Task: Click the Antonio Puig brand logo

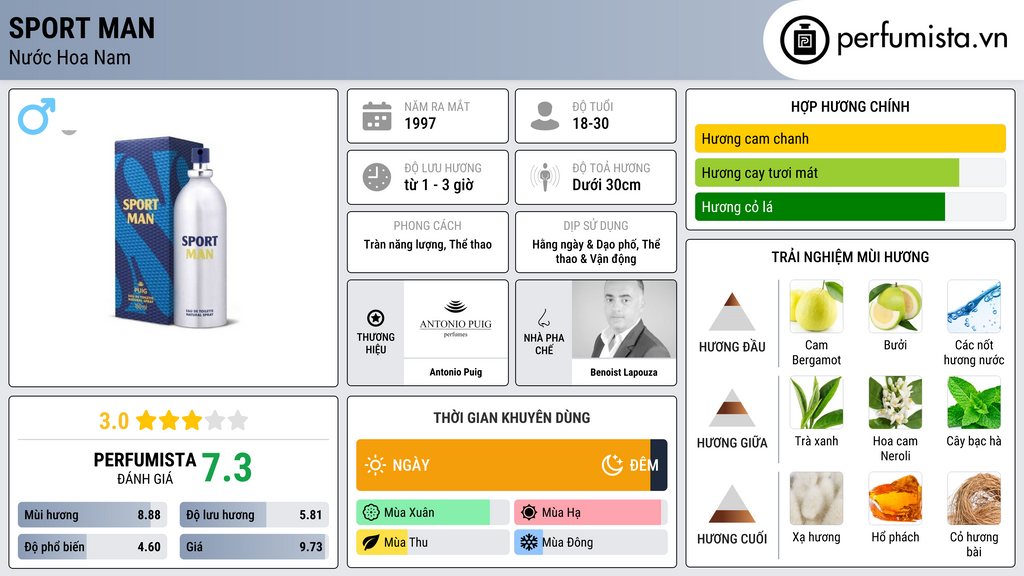Action: click(x=455, y=318)
